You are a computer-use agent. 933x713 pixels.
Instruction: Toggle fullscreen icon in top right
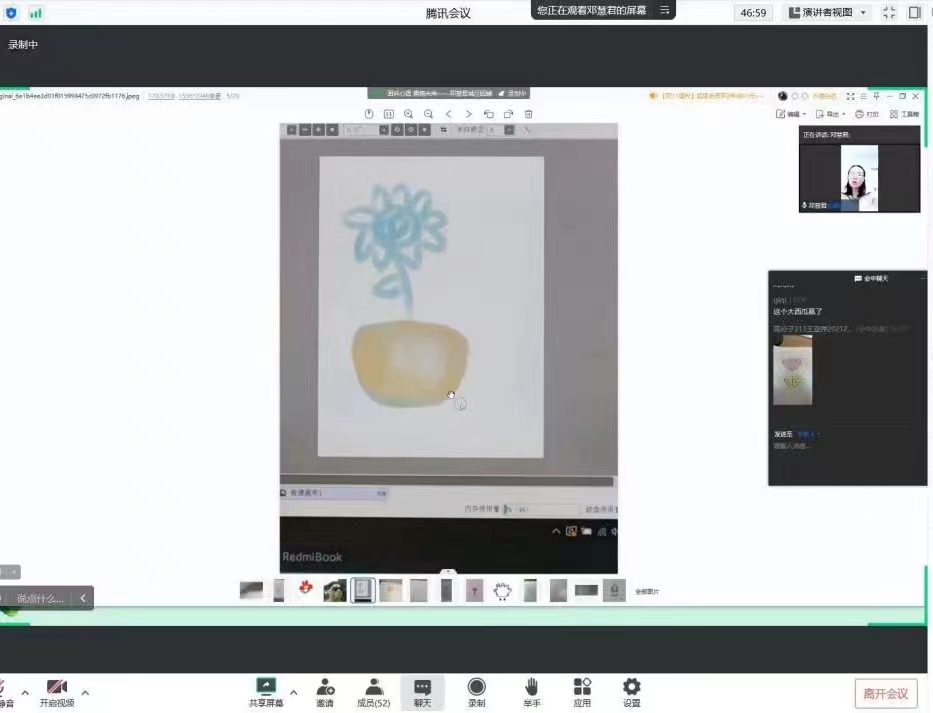pyautogui.click(x=889, y=13)
